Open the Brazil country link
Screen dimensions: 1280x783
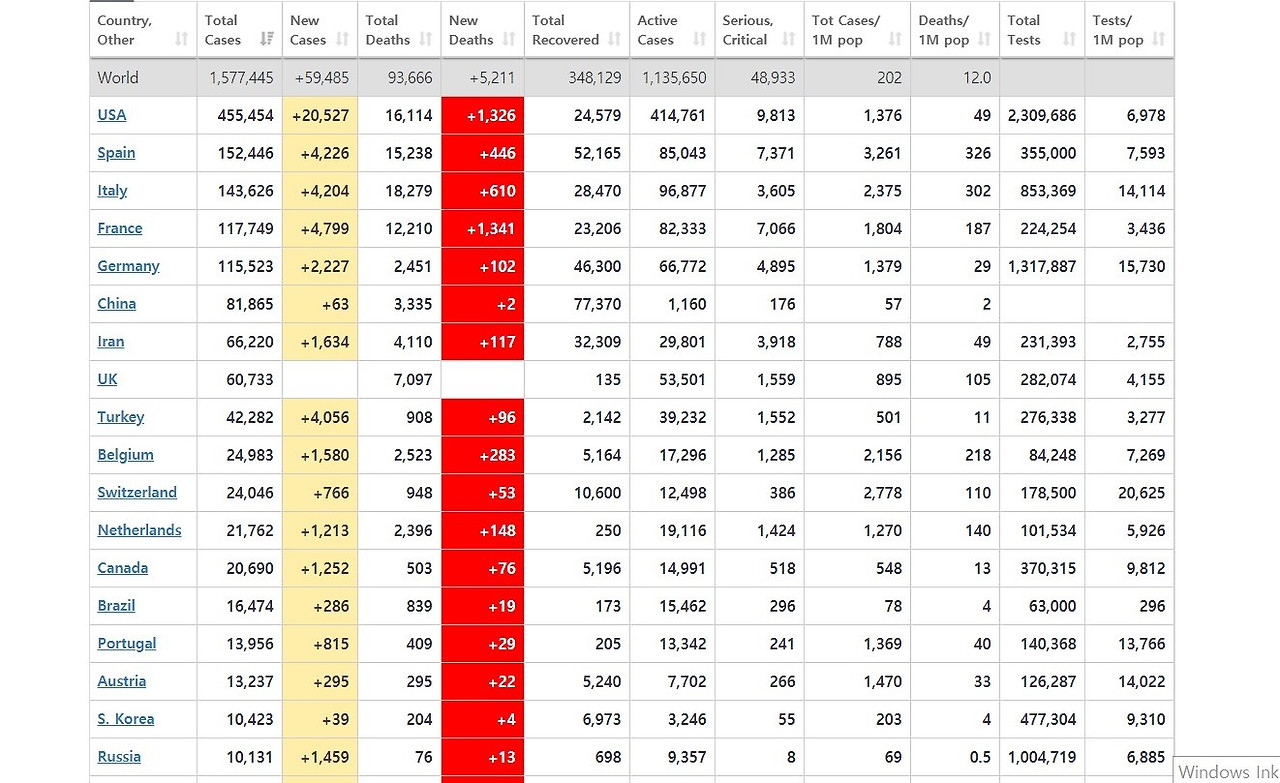pos(116,606)
